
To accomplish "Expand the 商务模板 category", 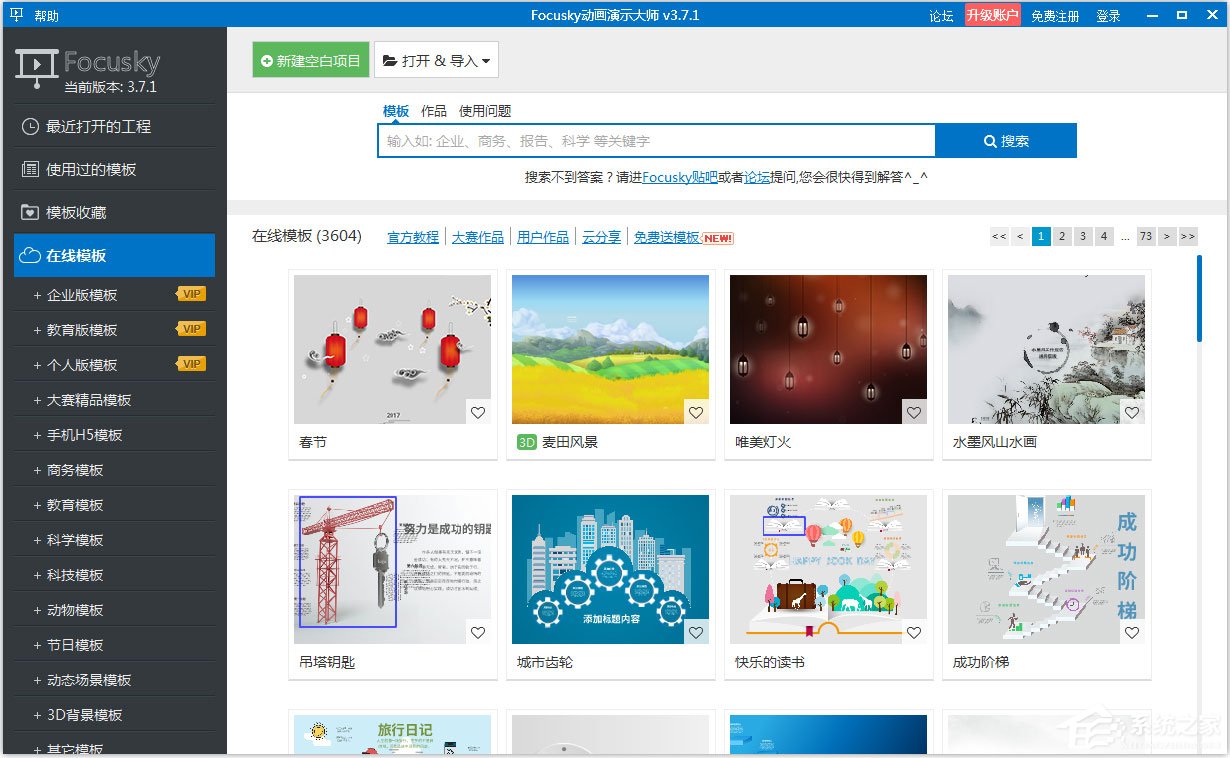I will (75, 470).
